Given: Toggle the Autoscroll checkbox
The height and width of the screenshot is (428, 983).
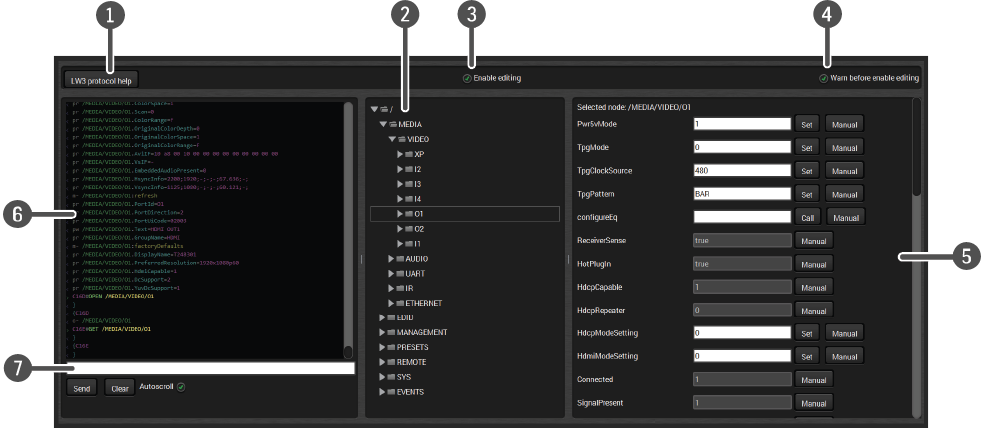Looking at the screenshot, I should (181, 387).
